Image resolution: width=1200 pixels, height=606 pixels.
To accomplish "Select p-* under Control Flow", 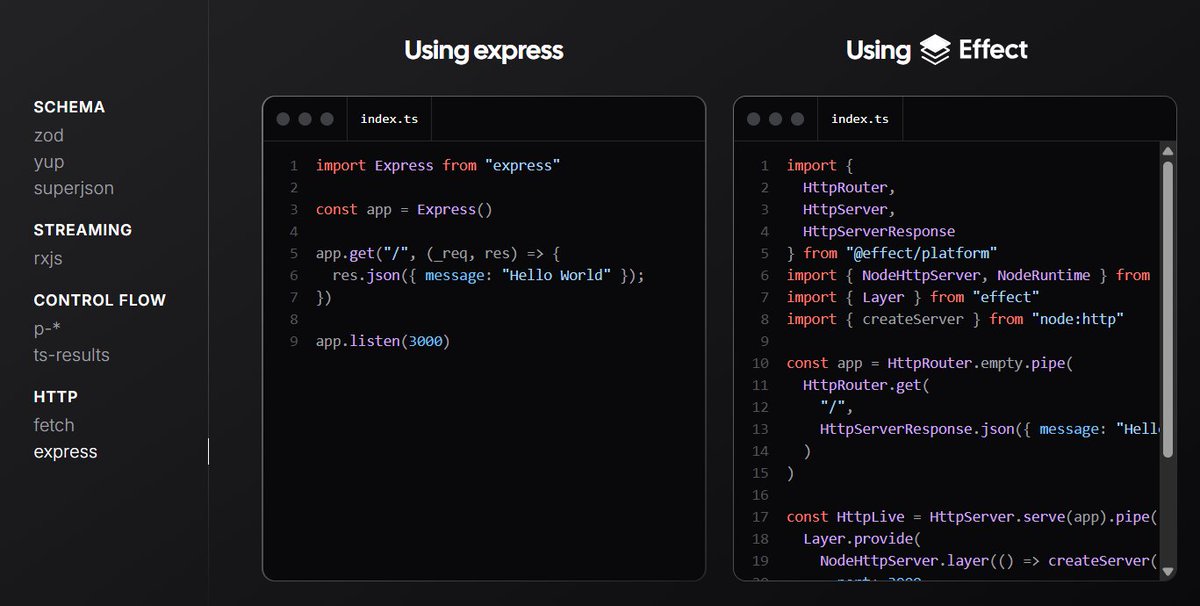I will click(x=47, y=329).
